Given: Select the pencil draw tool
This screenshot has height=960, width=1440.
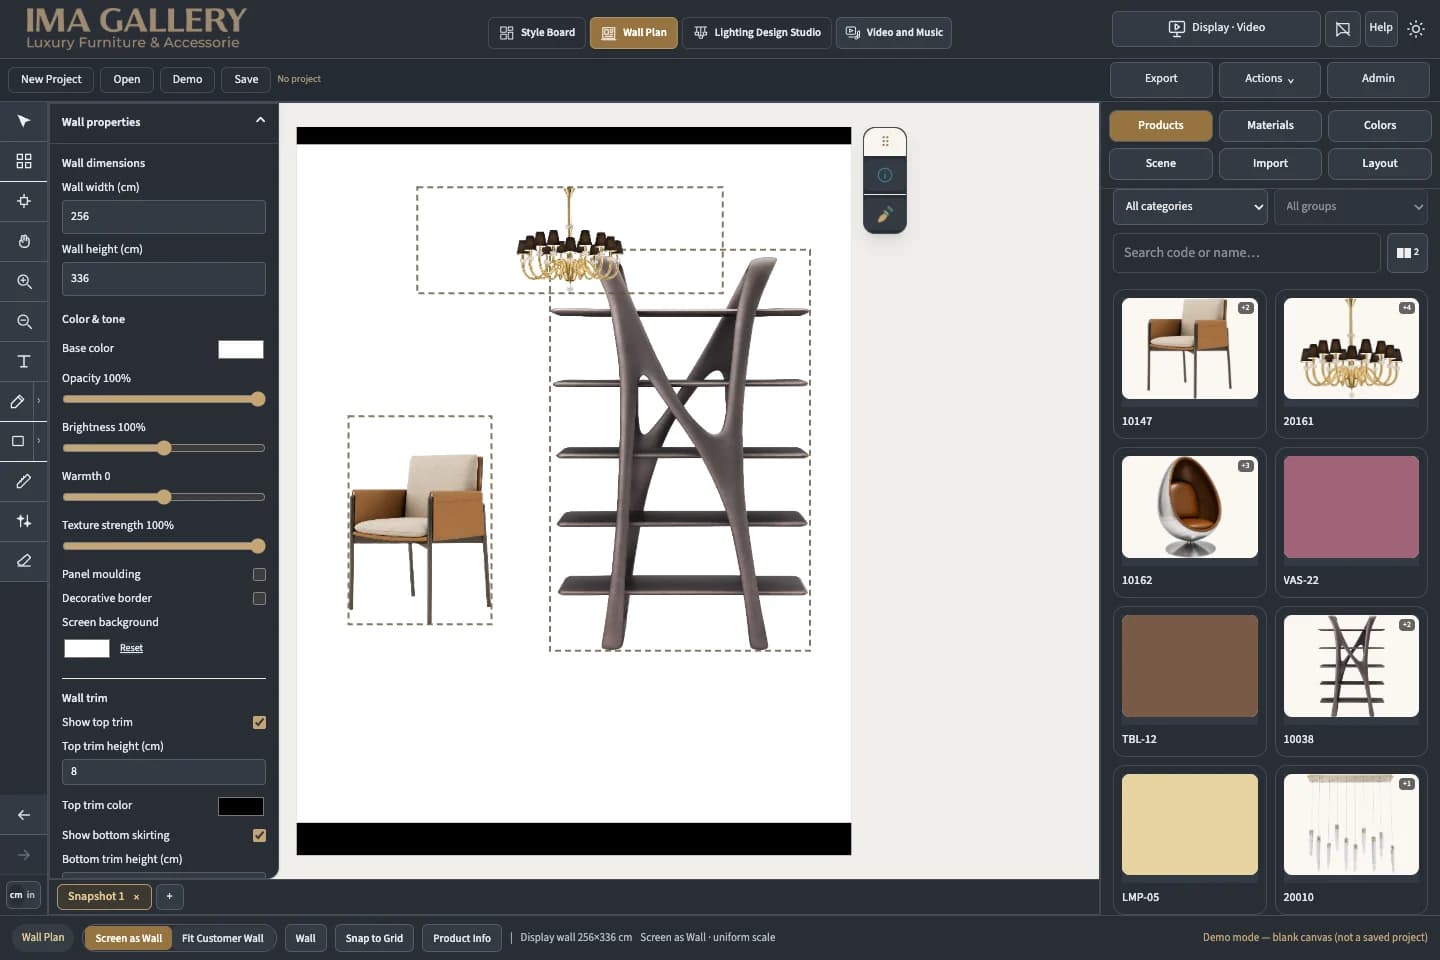Looking at the screenshot, I should pos(17,401).
